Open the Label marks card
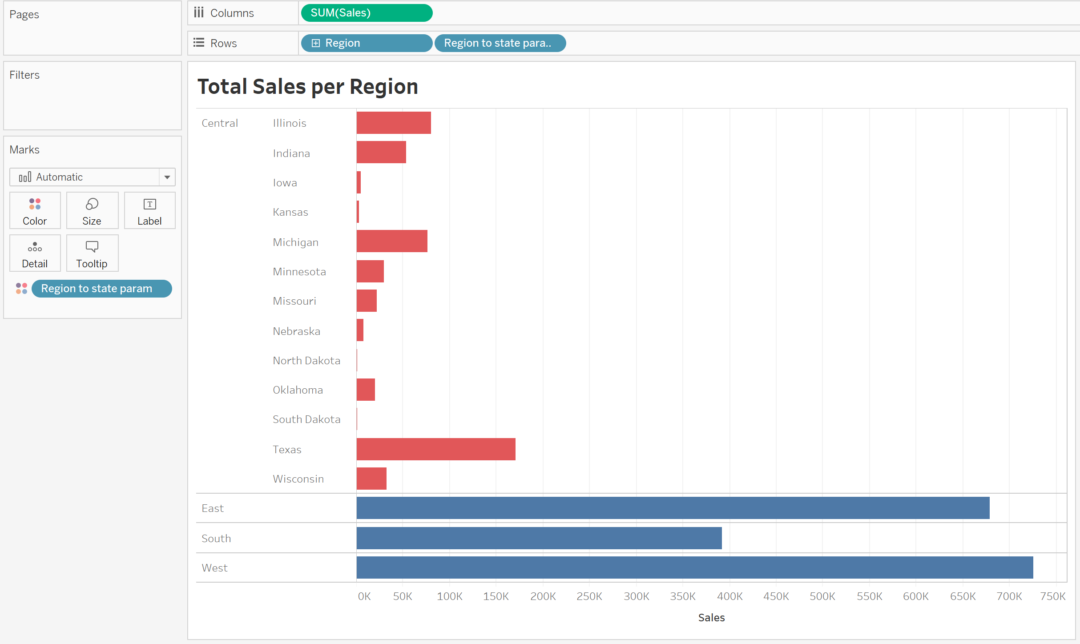The height and width of the screenshot is (644, 1080). tap(149, 210)
